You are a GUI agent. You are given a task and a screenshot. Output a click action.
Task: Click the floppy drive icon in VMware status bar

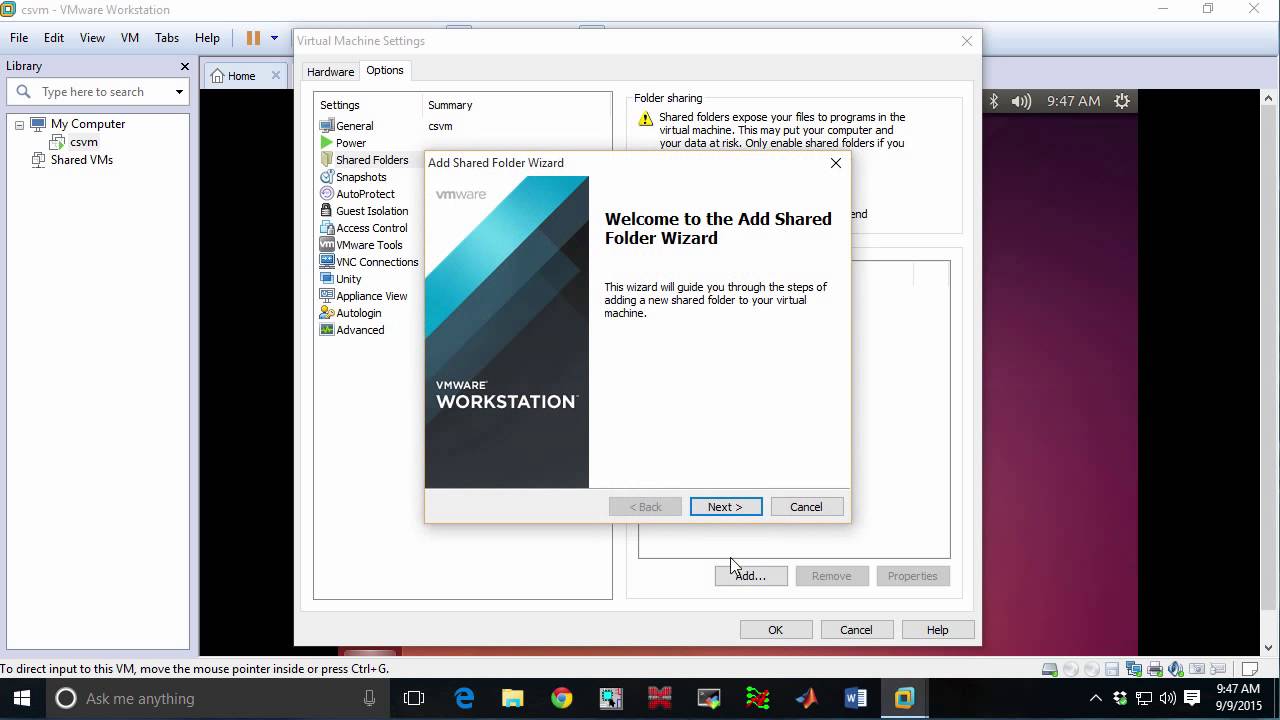pos(1112,669)
